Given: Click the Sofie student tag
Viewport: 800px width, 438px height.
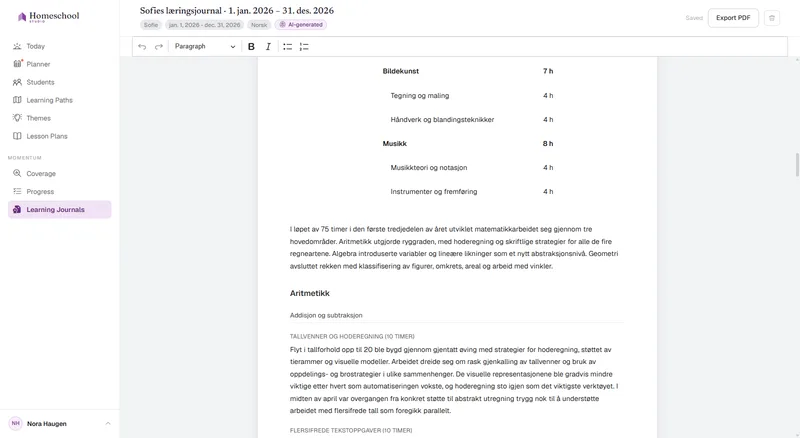Looking at the screenshot, I should click(x=151, y=25).
